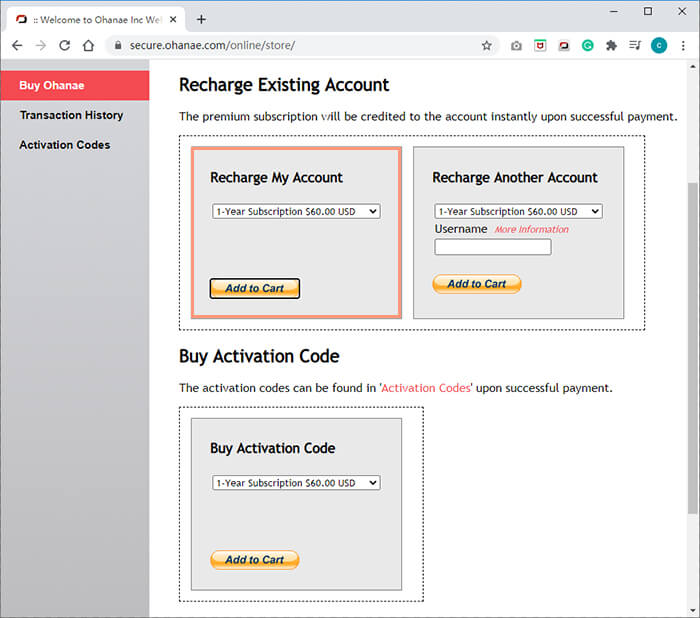Screen dimensions: 700x618
Task: Expand Recharge My Account subscription dropdown
Action: (x=296, y=211)
